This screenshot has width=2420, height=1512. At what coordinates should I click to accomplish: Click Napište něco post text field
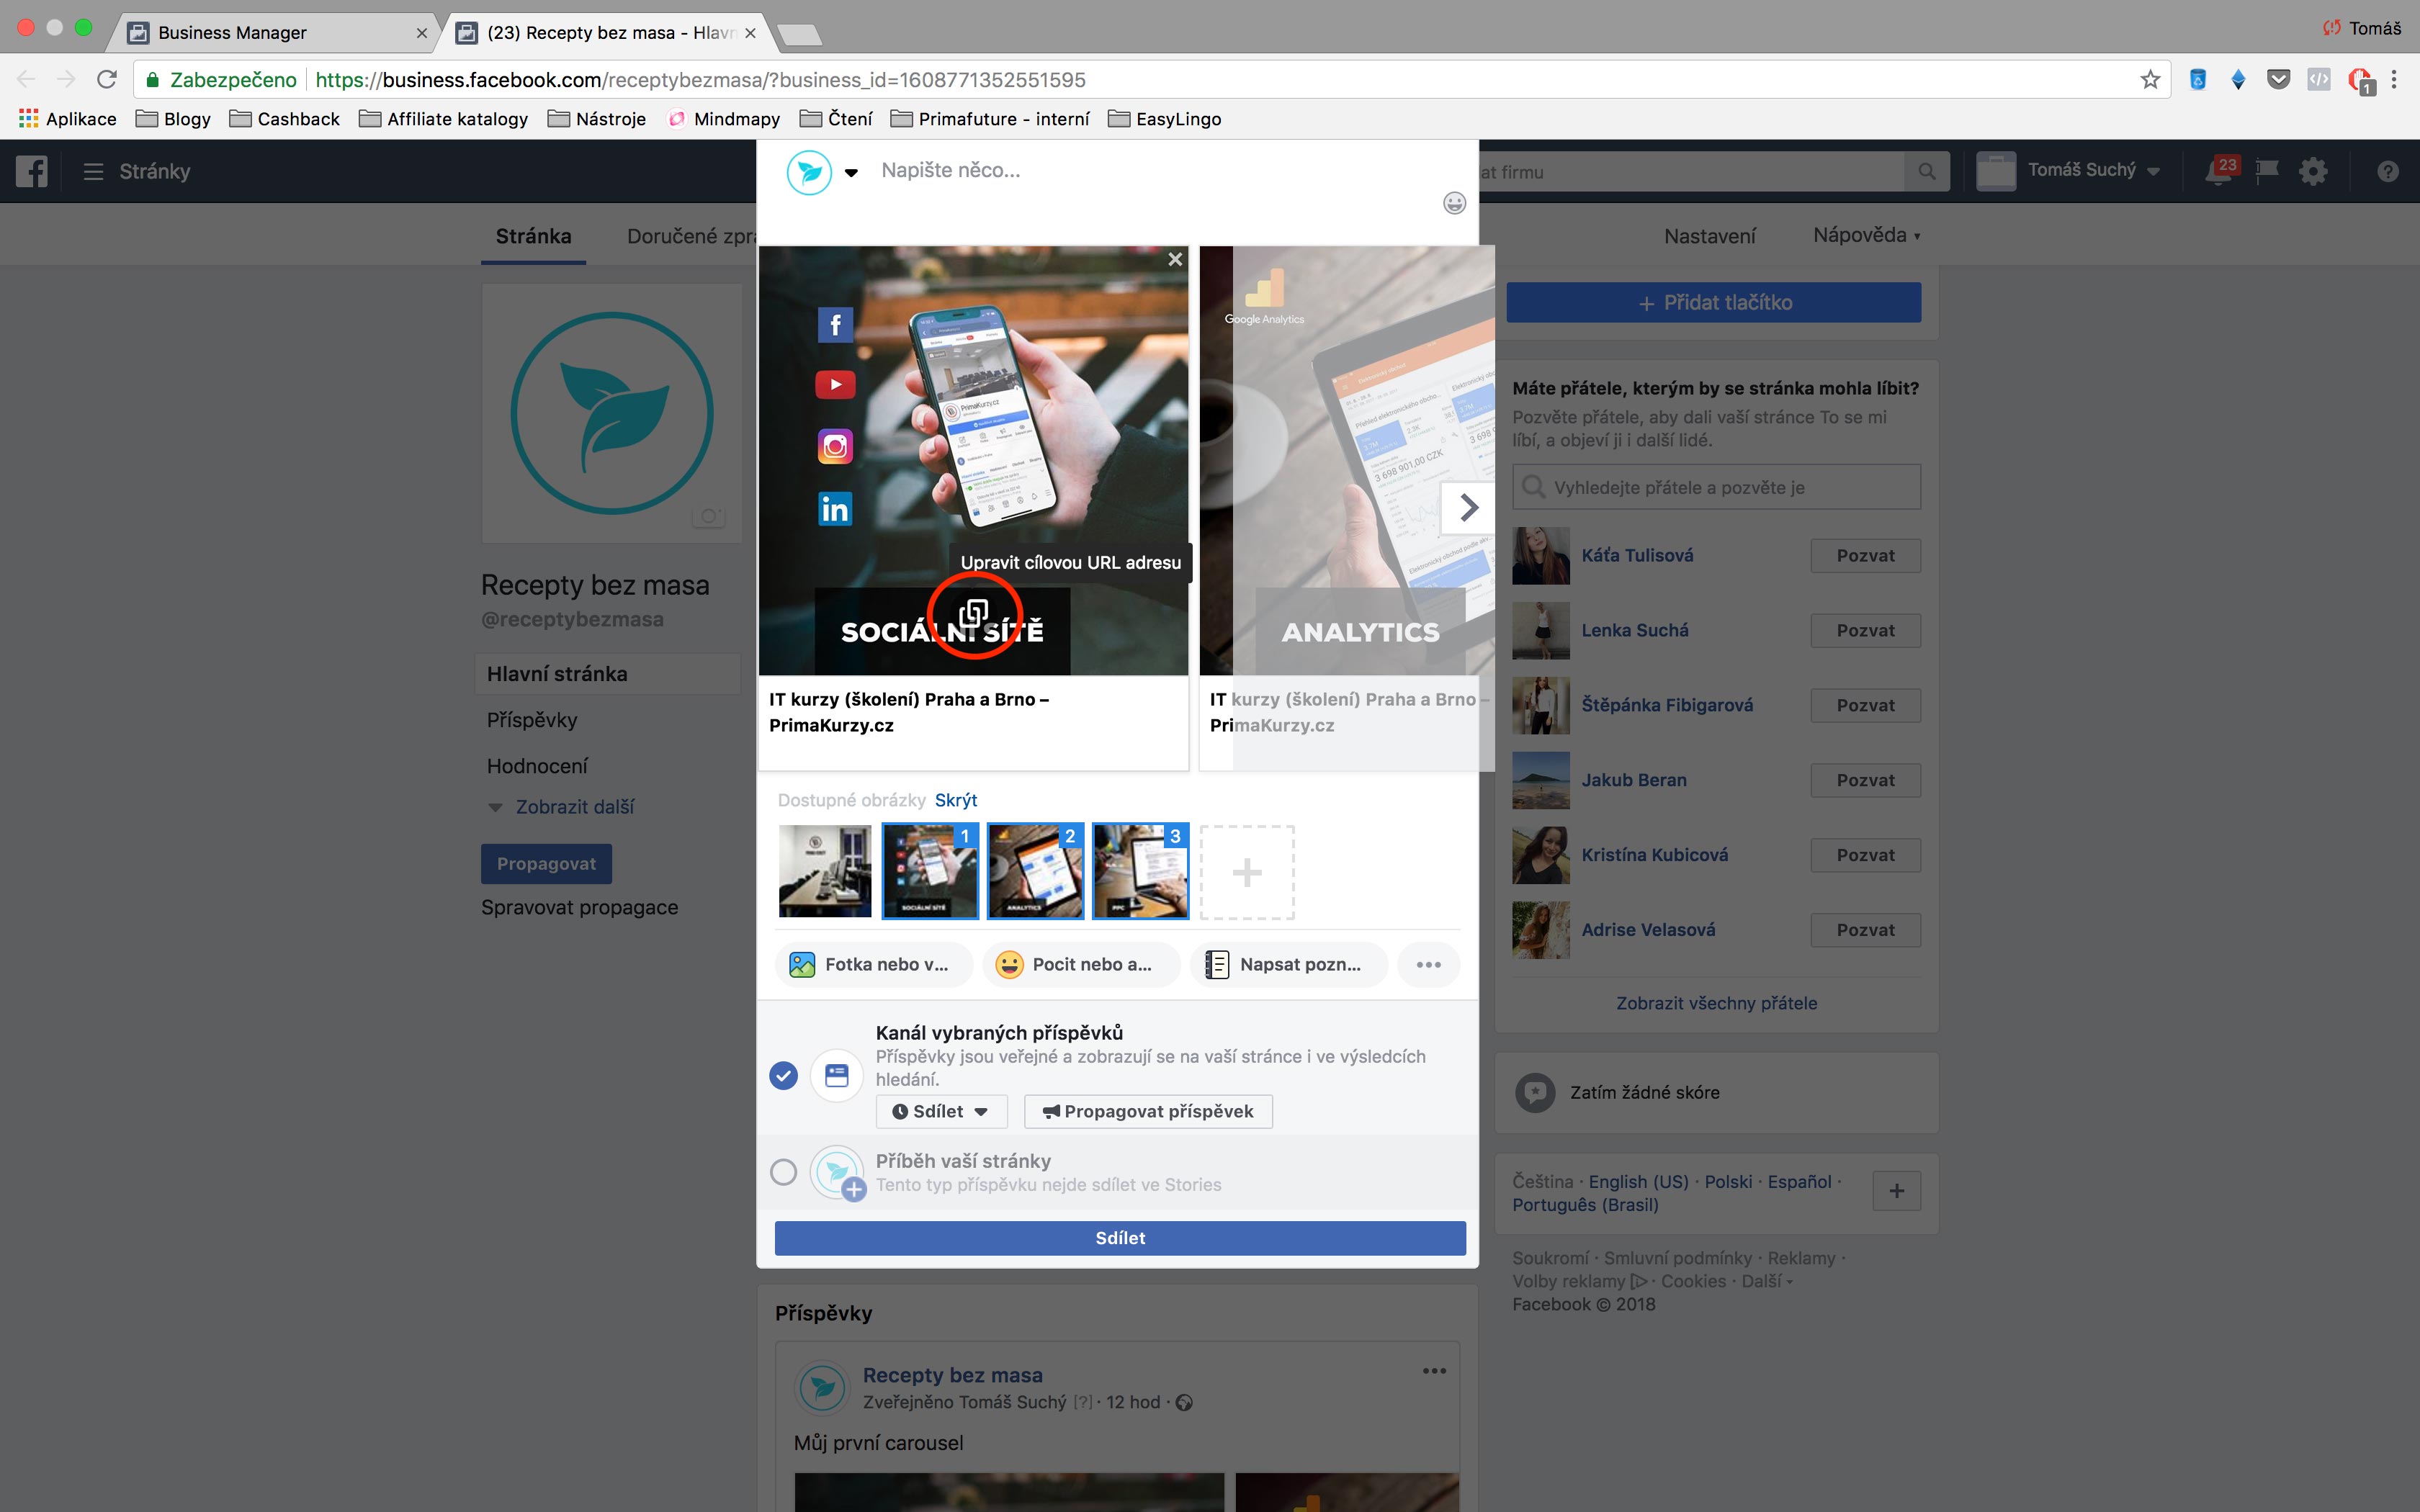click(1150, 171)
